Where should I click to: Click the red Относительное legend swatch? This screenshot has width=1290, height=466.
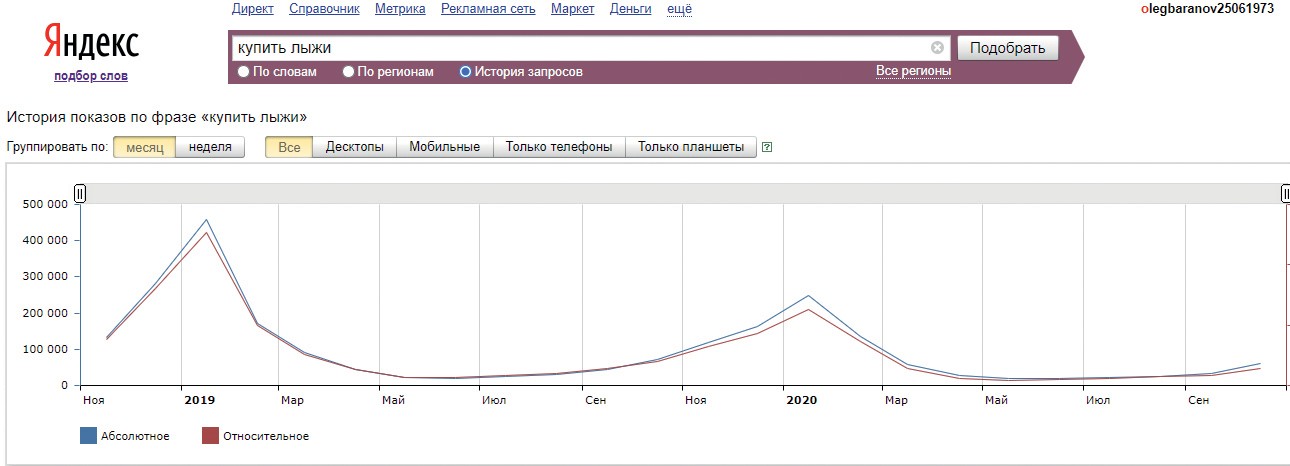click(x=210, y=436)
